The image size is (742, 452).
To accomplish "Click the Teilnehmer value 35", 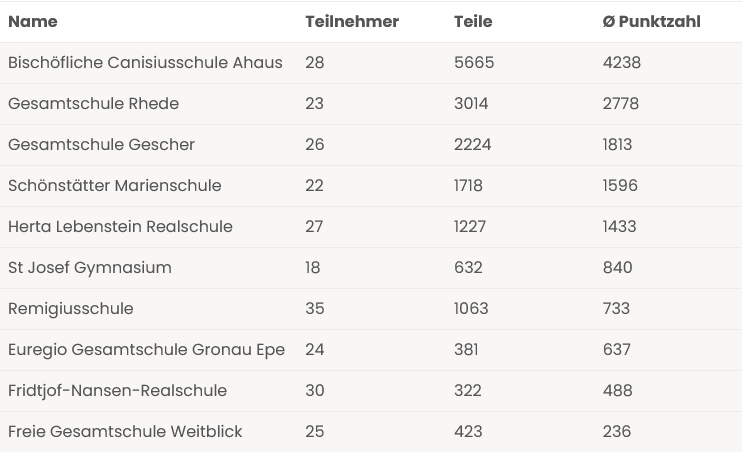I will 315,309.
